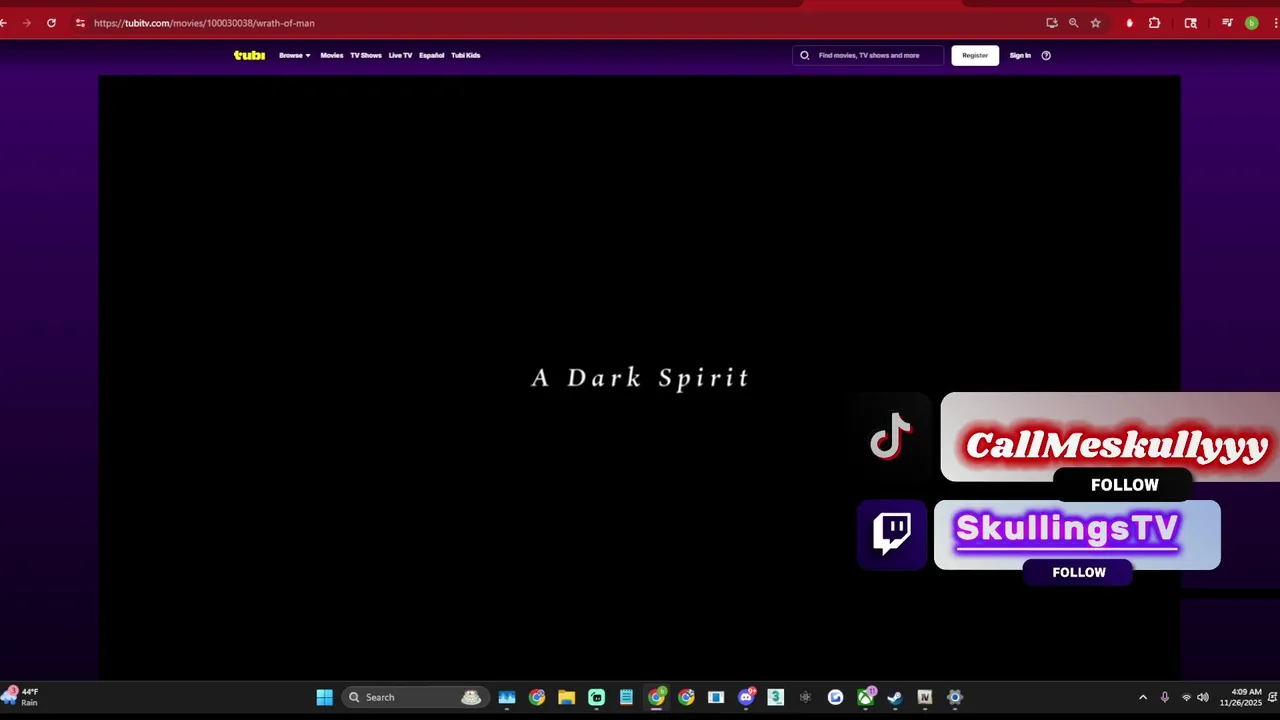The image size is (1280, 720).
Task: Open the browser zoom magnifier icon
Action: point(1074,23)
